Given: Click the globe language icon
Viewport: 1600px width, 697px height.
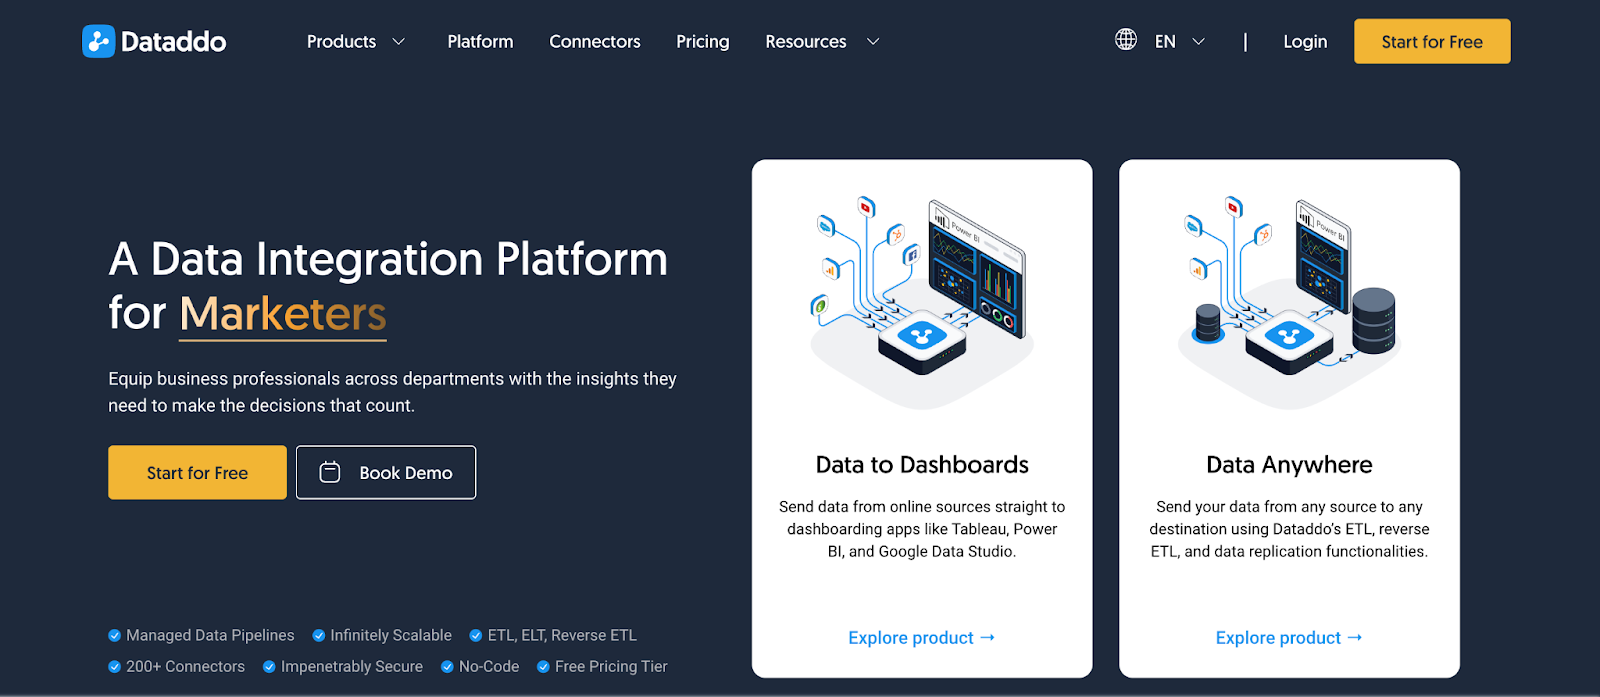Looking at the screenshot, I should (1126, 40).
